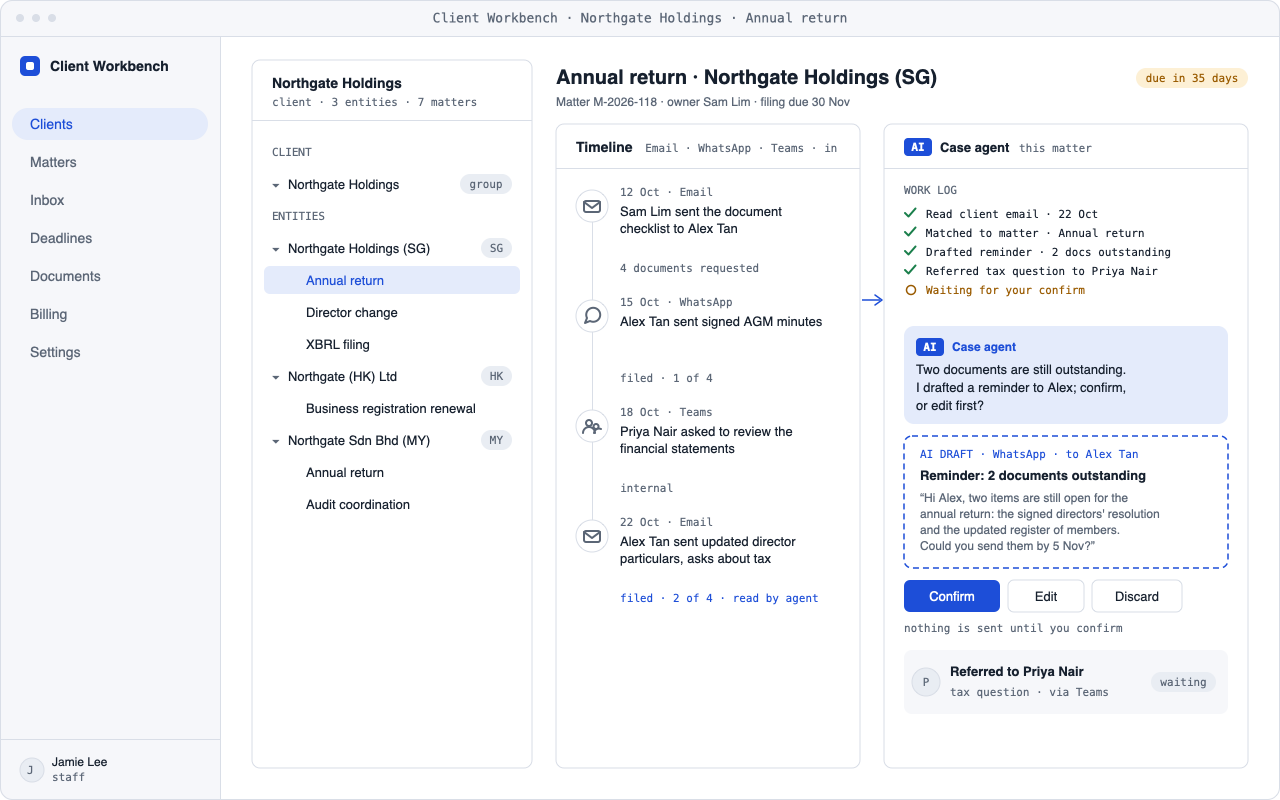Image resolution: width=1280 pixels, height=800 pixels.
Task: Open the Inbox from the sidebar
Action: coord(110,200)
